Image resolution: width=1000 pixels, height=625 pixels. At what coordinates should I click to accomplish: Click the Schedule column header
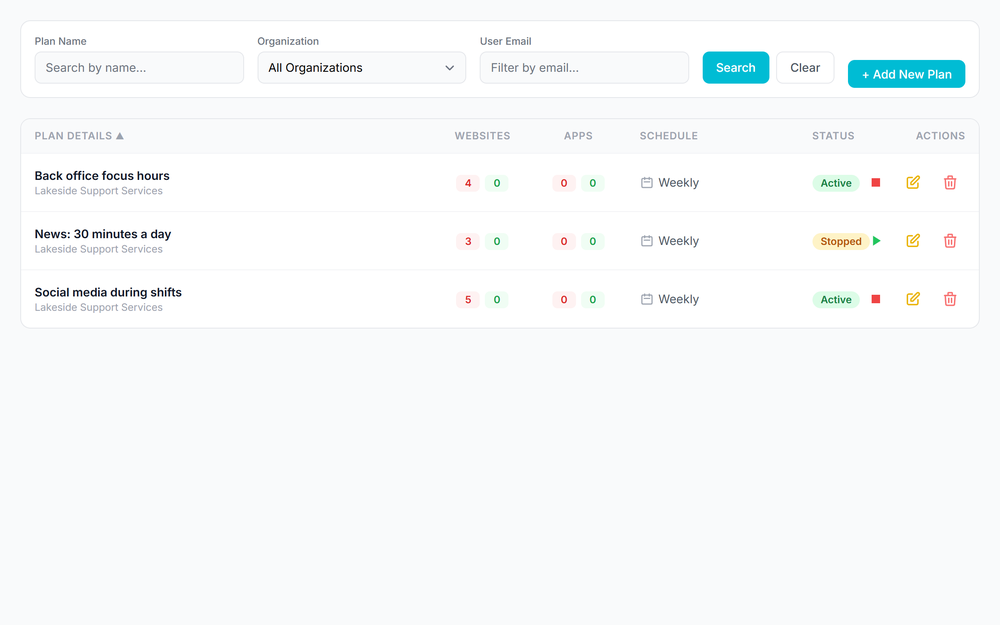668,136
